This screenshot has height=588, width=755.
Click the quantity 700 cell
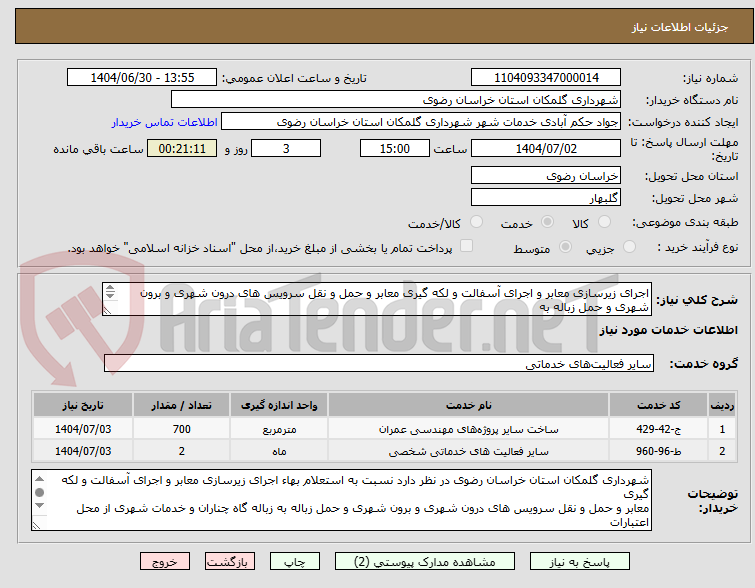[182, 429]
